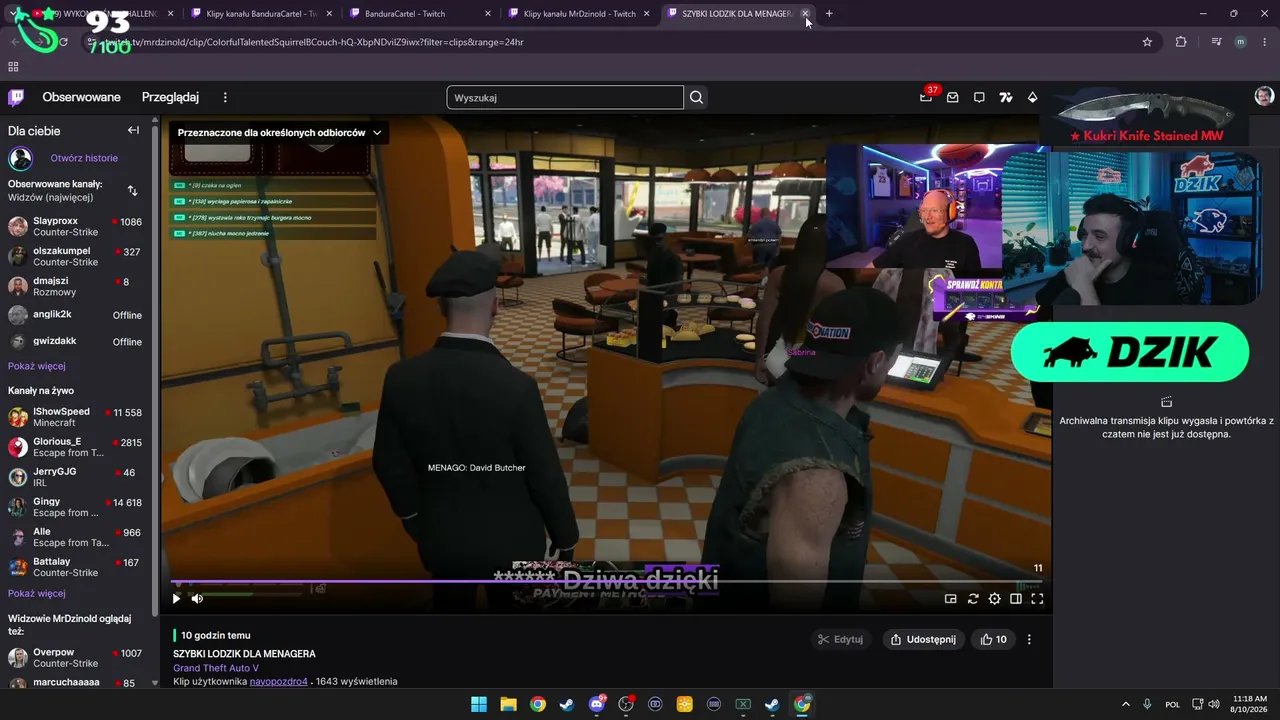This screenshot has width=1280, height=720.
Task: Reload the page in Chrome
Action: click(63, 42)
